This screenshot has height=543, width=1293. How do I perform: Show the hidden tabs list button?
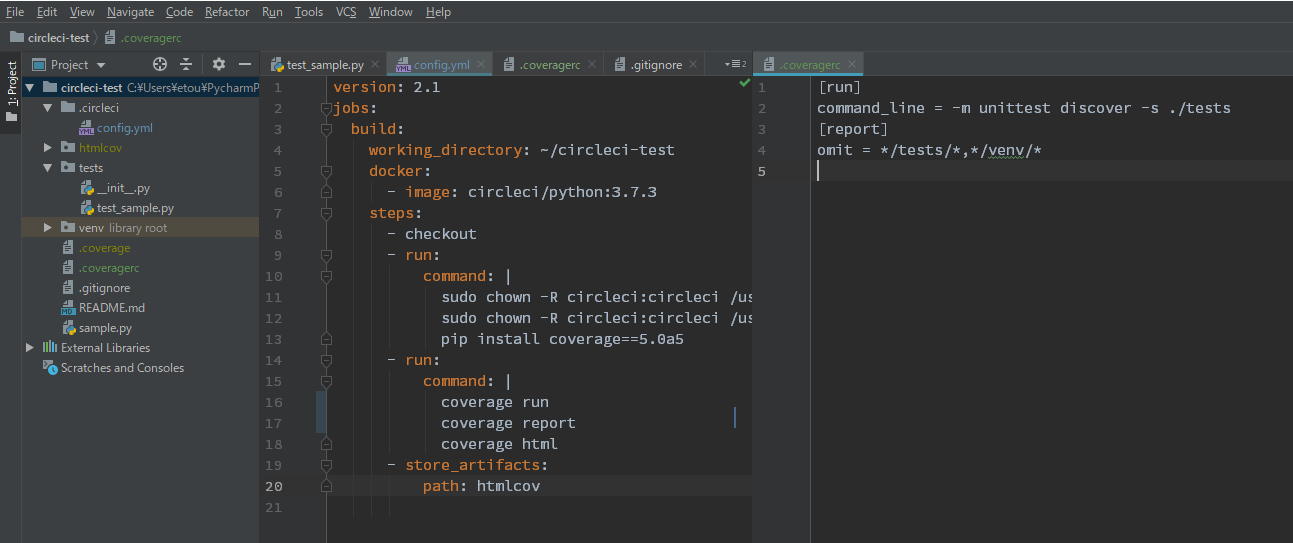tap(736, 64)
